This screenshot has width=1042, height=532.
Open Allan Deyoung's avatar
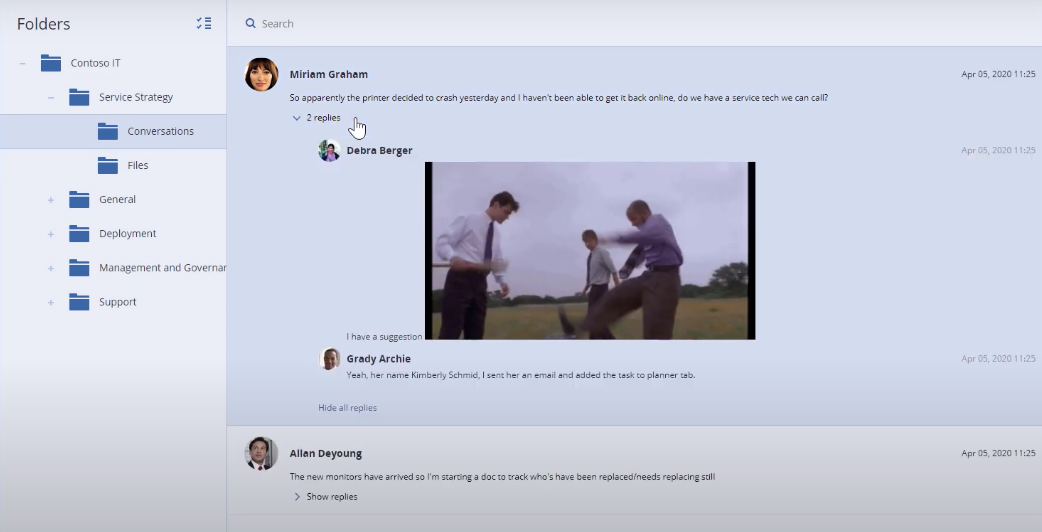(261, 454)
